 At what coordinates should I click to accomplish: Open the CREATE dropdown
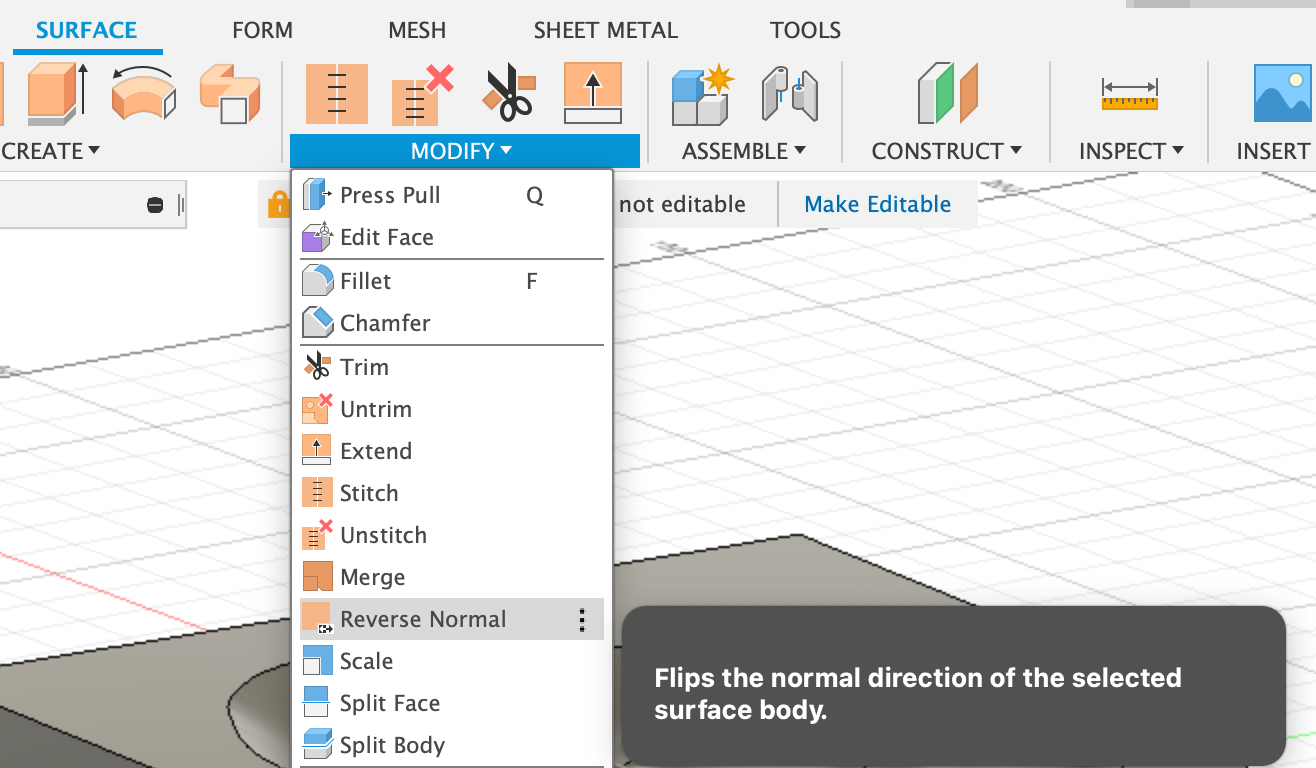click(x=48, y=150)
